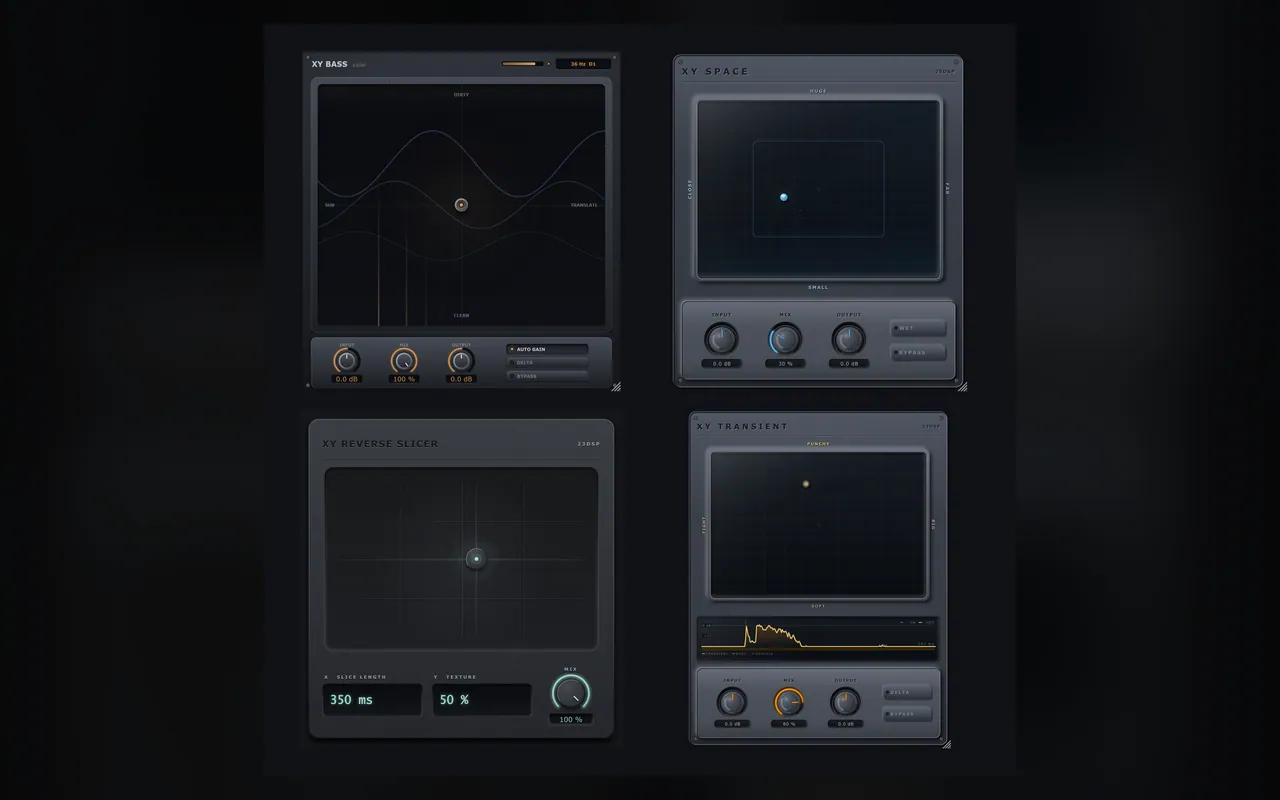Screen dimensions: 1280x800
Task: Click XY Bass input 0.0 dB value
Action: (x=347, y=379)
